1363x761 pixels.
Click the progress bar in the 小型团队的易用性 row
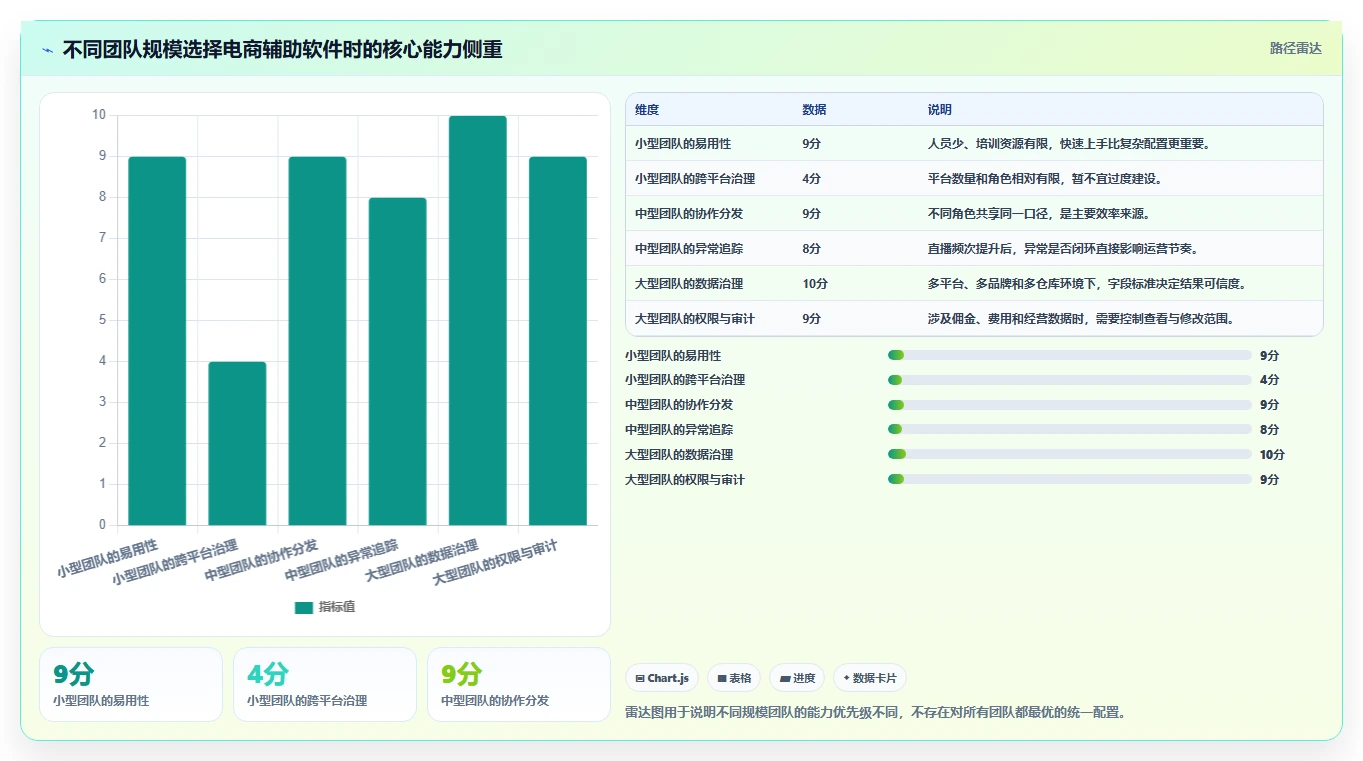pyautogui.click(x=1069, y=355)
